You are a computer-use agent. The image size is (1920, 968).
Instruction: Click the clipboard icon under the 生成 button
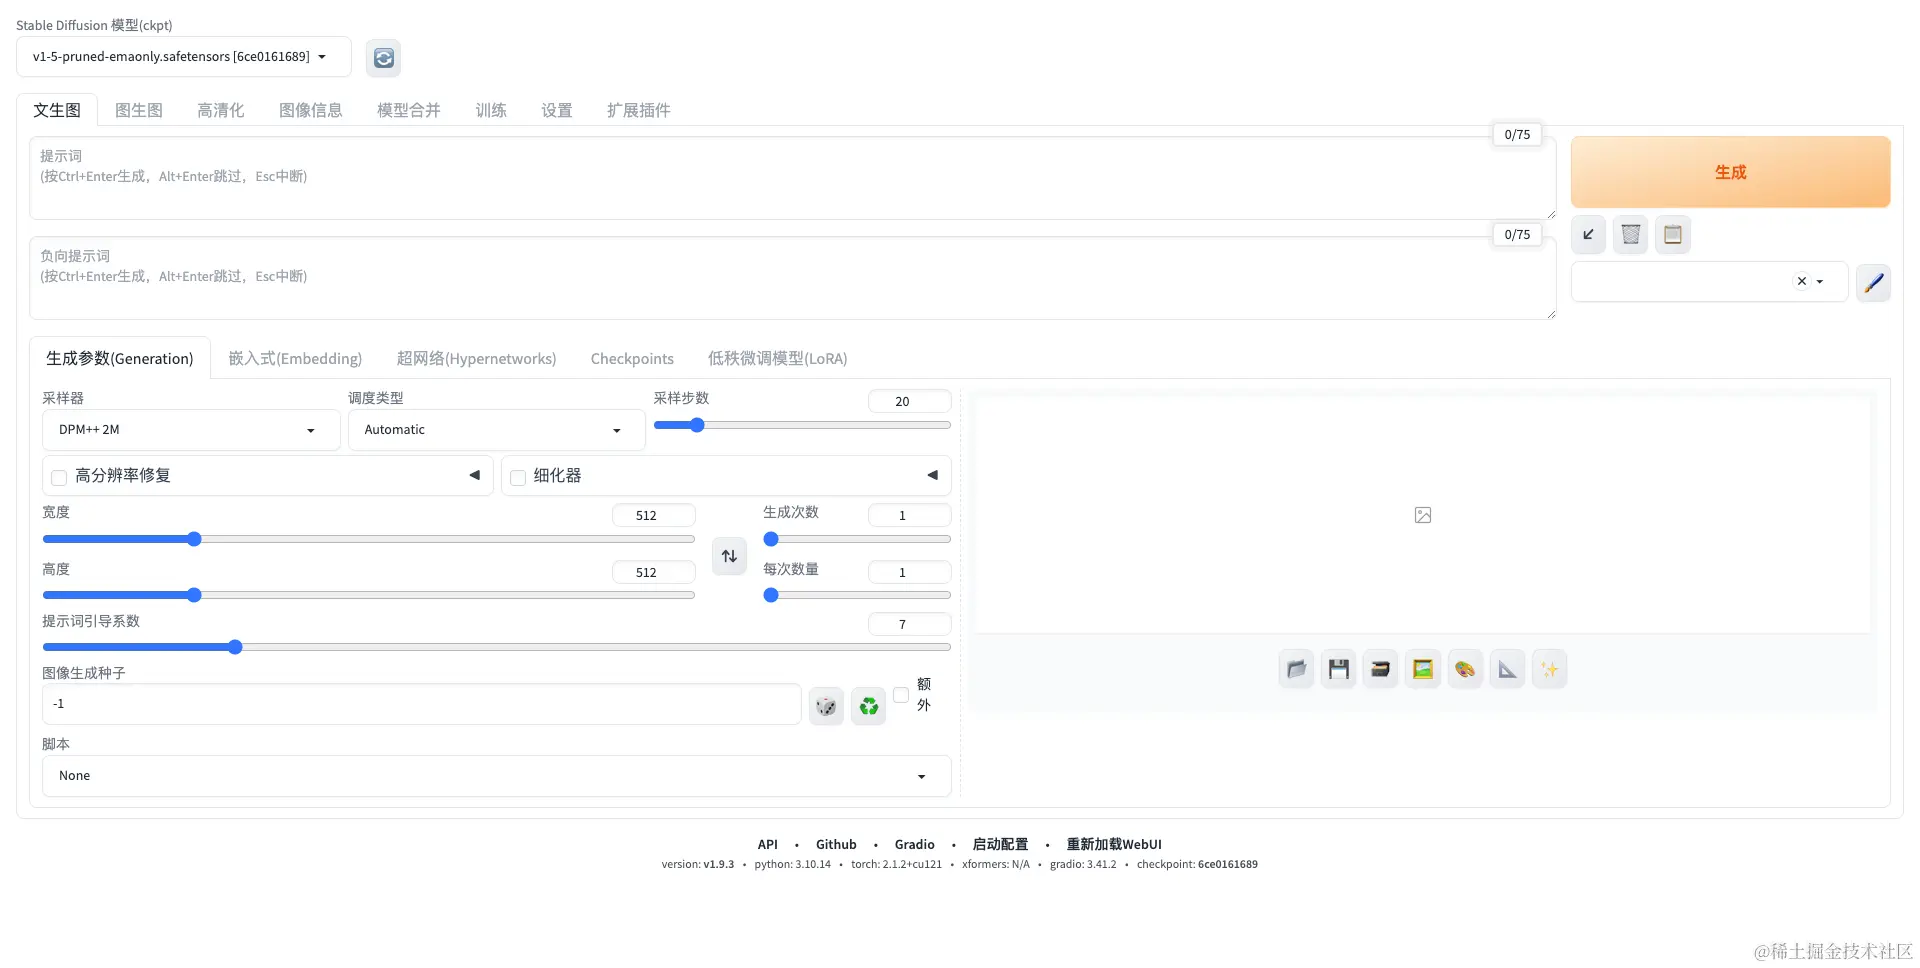[x=1672, y=235]
